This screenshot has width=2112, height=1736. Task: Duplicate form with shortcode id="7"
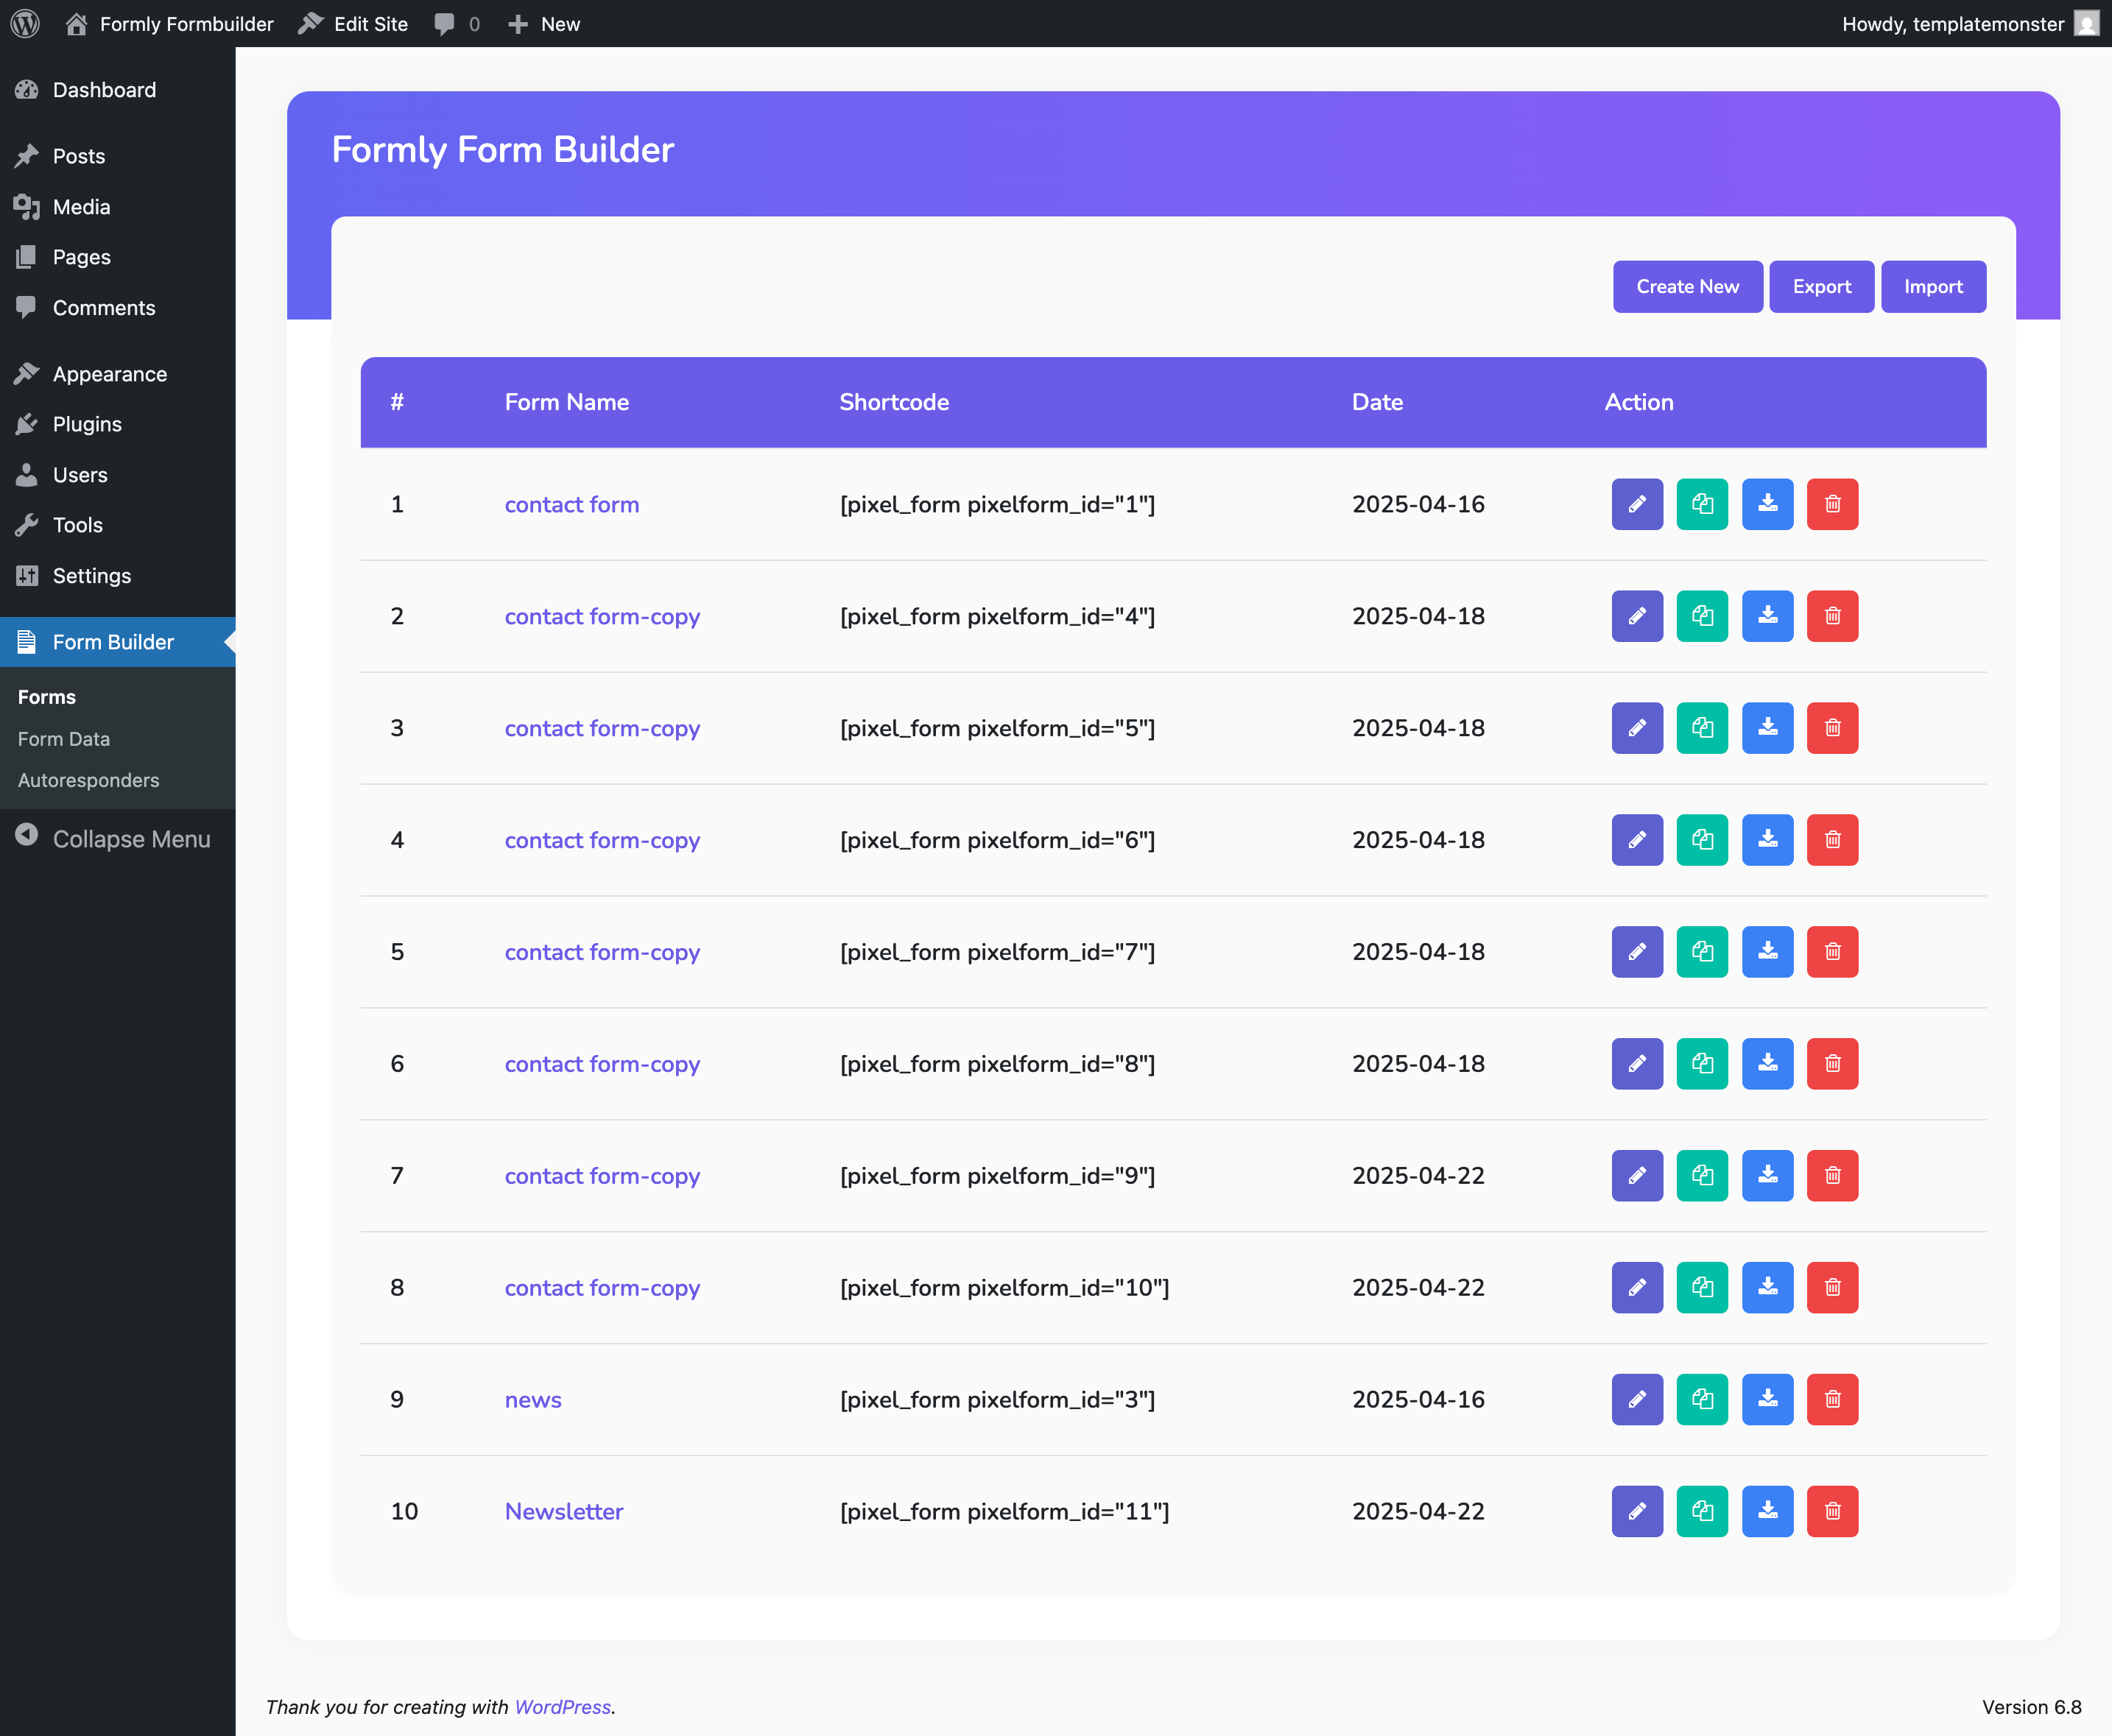[1702, 952]
